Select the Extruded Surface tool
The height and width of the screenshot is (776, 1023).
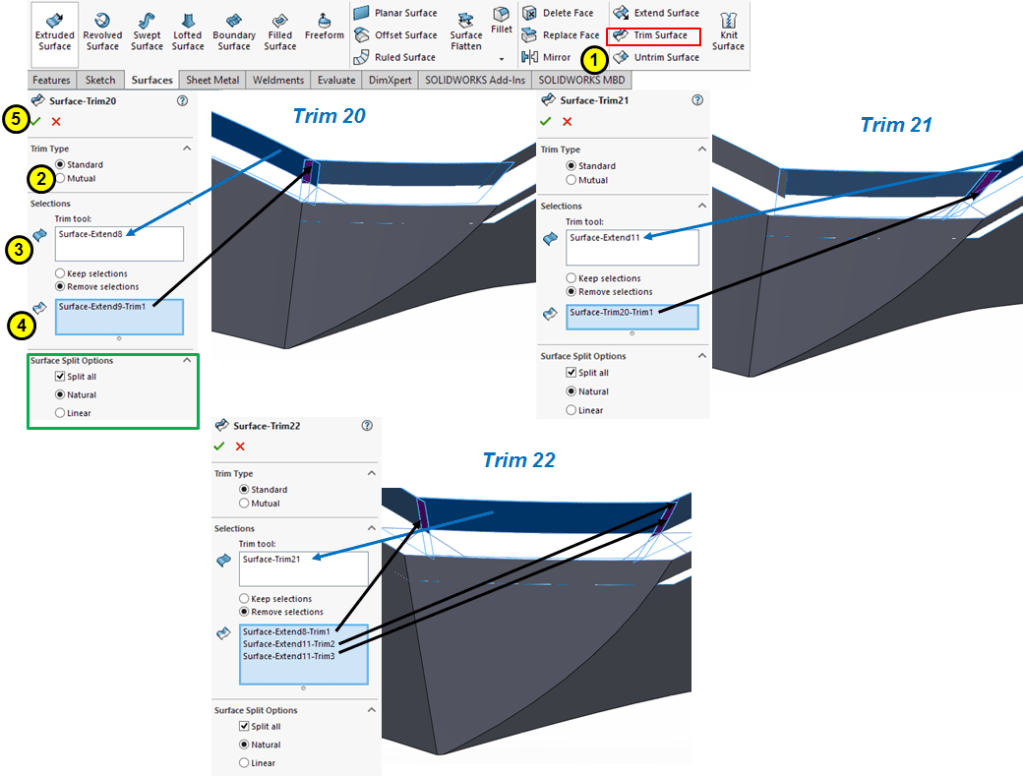click(x=54, y=31)
